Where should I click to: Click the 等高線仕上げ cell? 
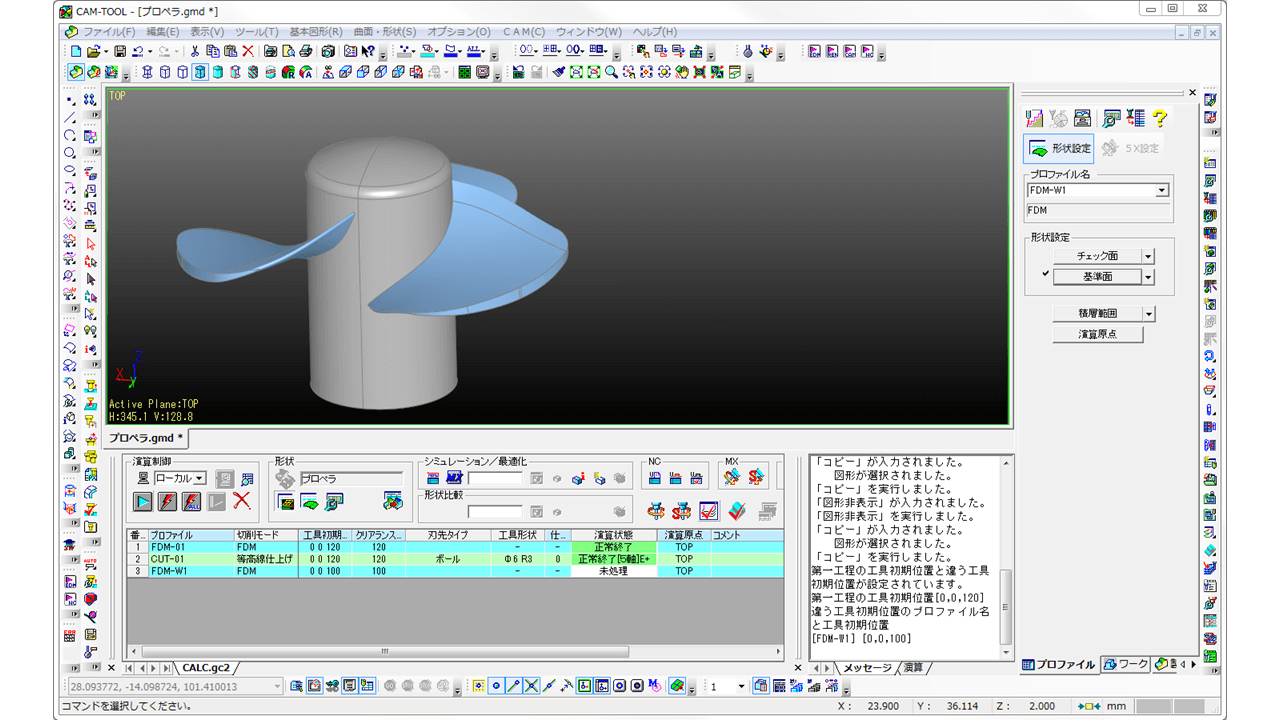click(265, 559)
